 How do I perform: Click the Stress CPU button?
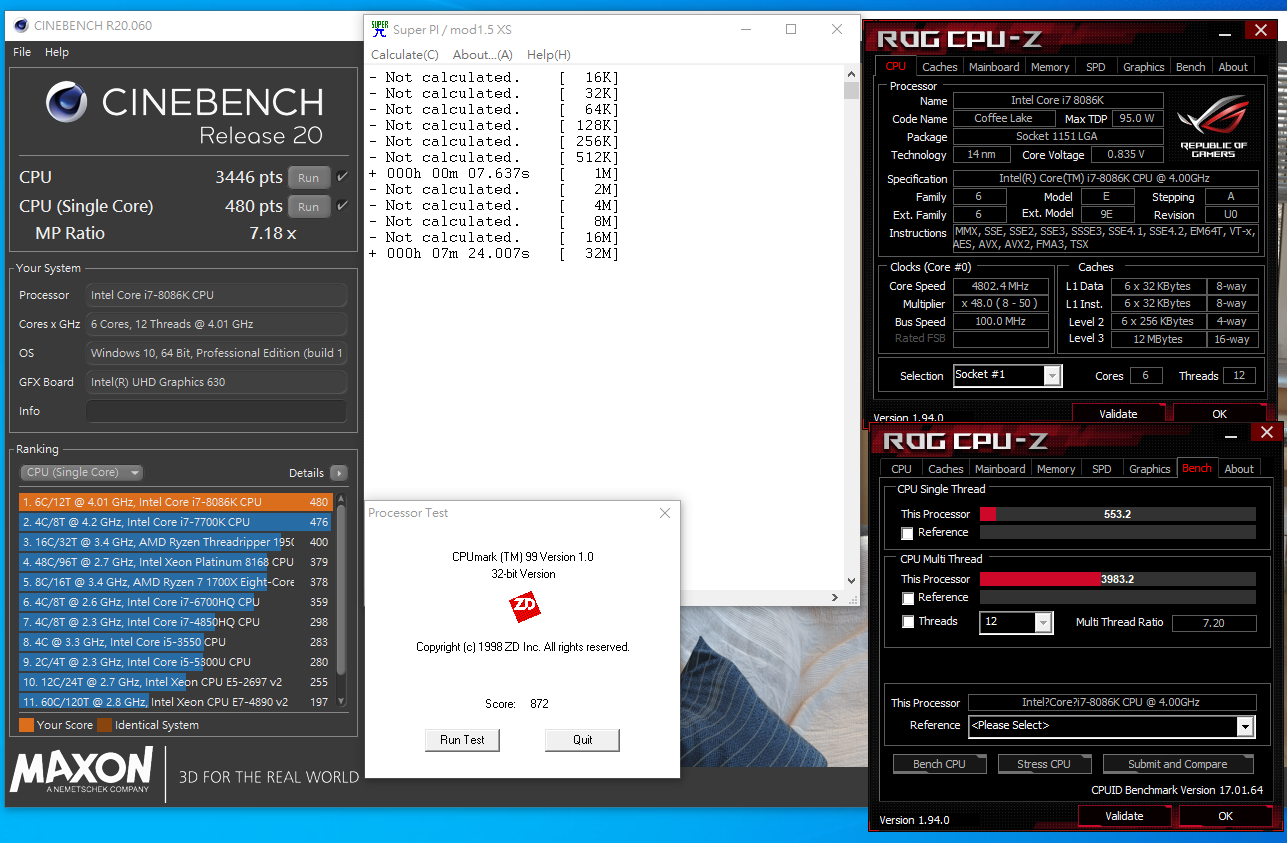click(x=1043, y=764)
